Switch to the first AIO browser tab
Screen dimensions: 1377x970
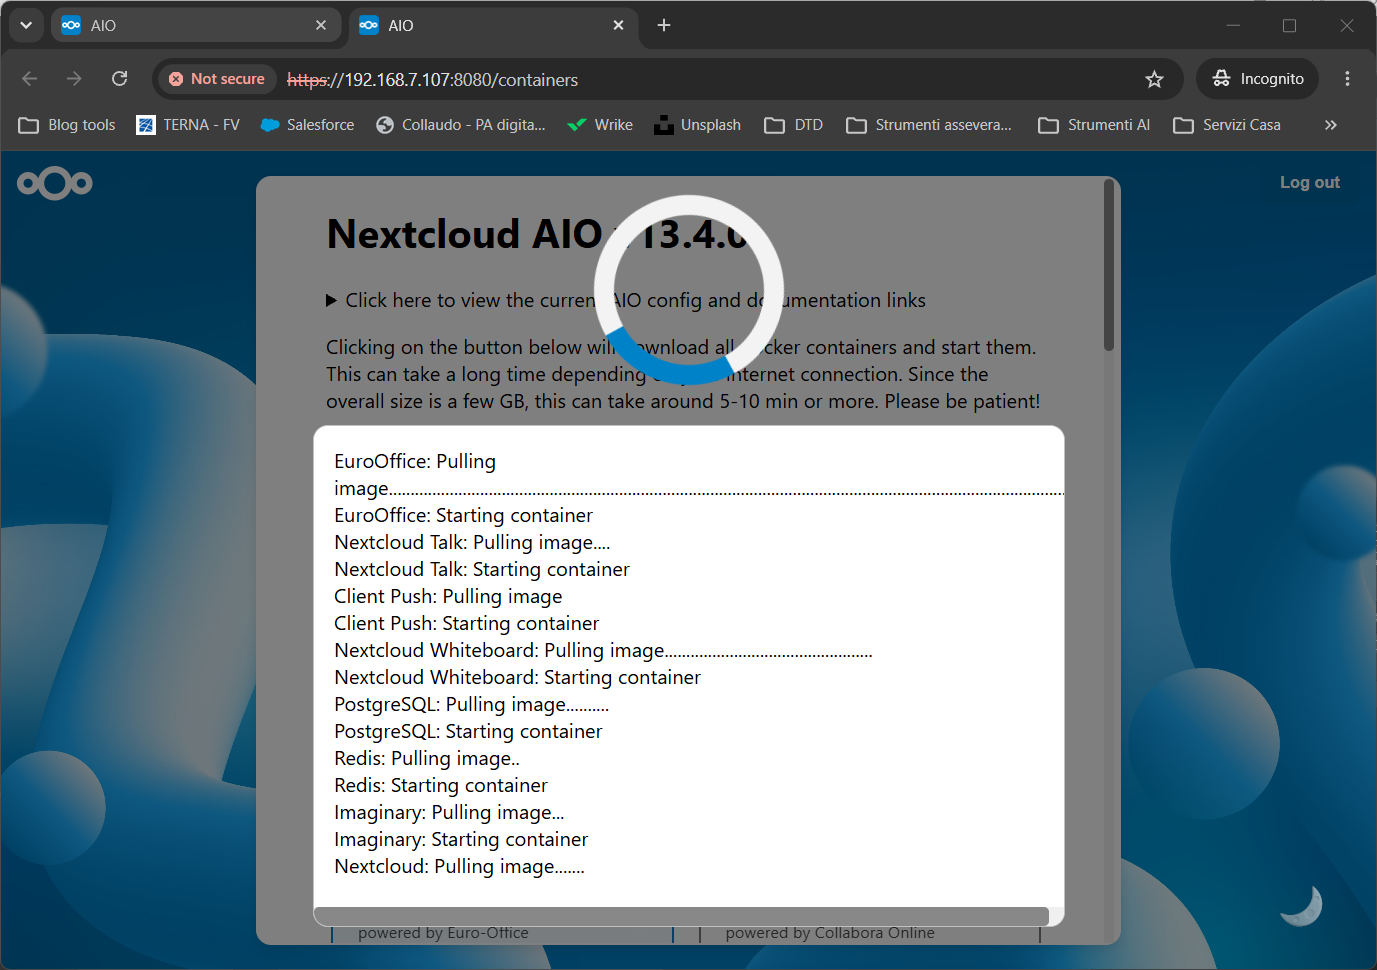[195, 25]
